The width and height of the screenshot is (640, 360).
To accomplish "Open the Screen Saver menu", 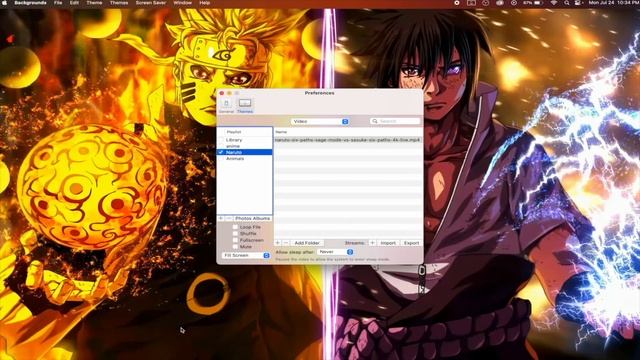I will pyautogui.click(x=151, y=3).
